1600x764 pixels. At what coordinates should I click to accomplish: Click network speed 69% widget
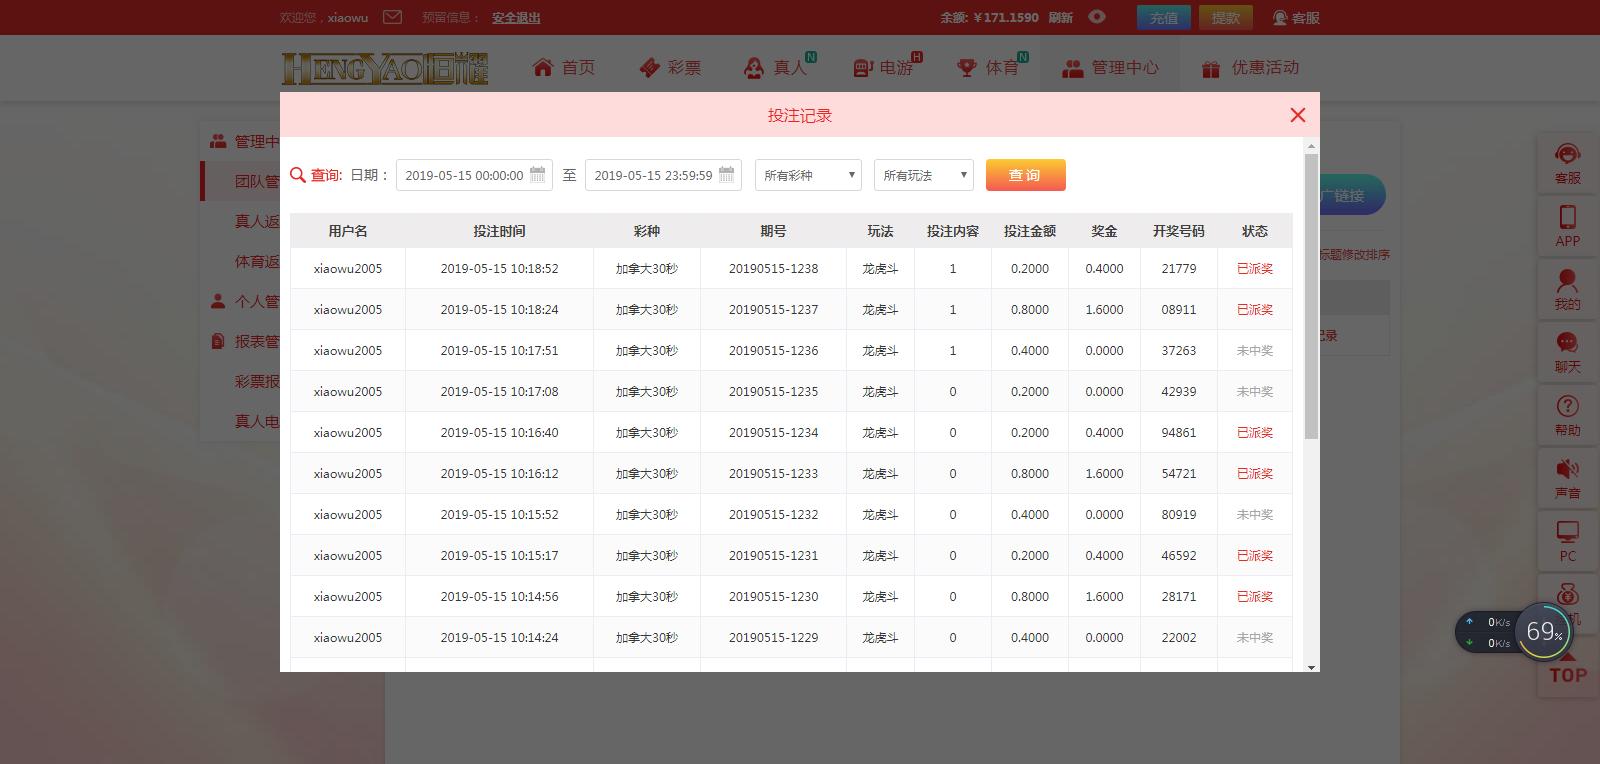(1514, 632)
